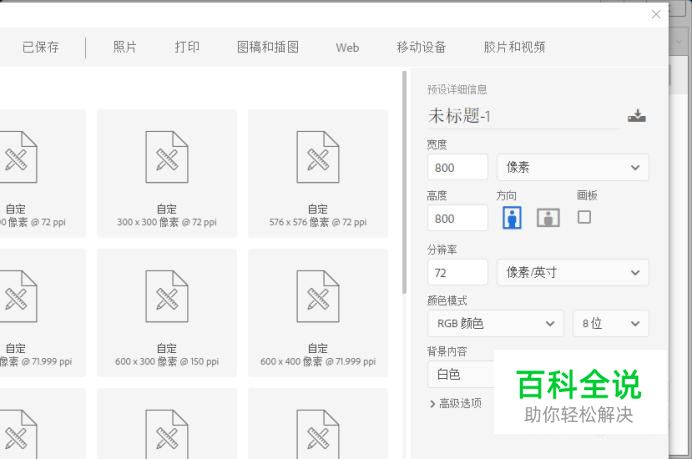The image size is (692, 459).
Task: Open the 像素 width unit dropdown
Action: point(573,167)
